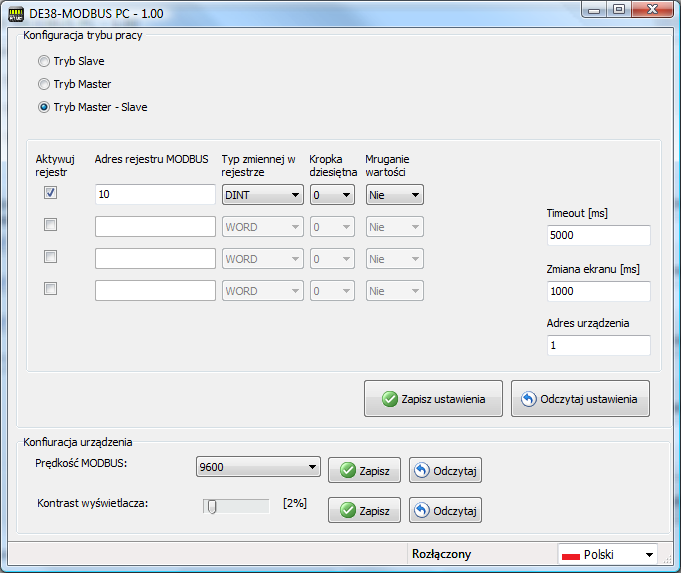Enable the second register row checkbox
Viewport: 681px width, 573px height.
50,225
